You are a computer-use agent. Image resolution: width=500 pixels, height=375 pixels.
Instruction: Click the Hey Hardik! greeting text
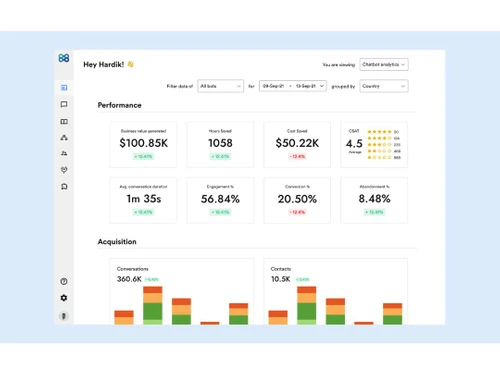pyautogui.click(x=104, y=64)
